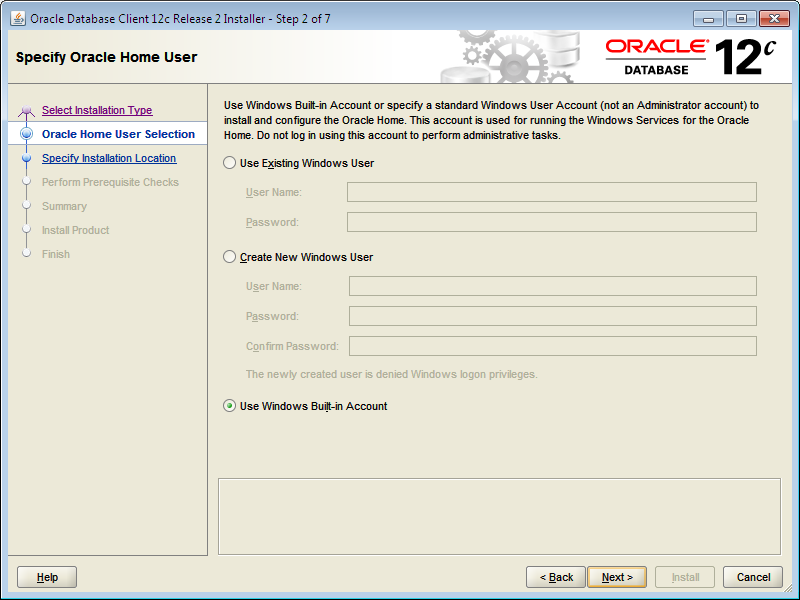Choose Use Windows Built-in Account radio button

[230, 406]
